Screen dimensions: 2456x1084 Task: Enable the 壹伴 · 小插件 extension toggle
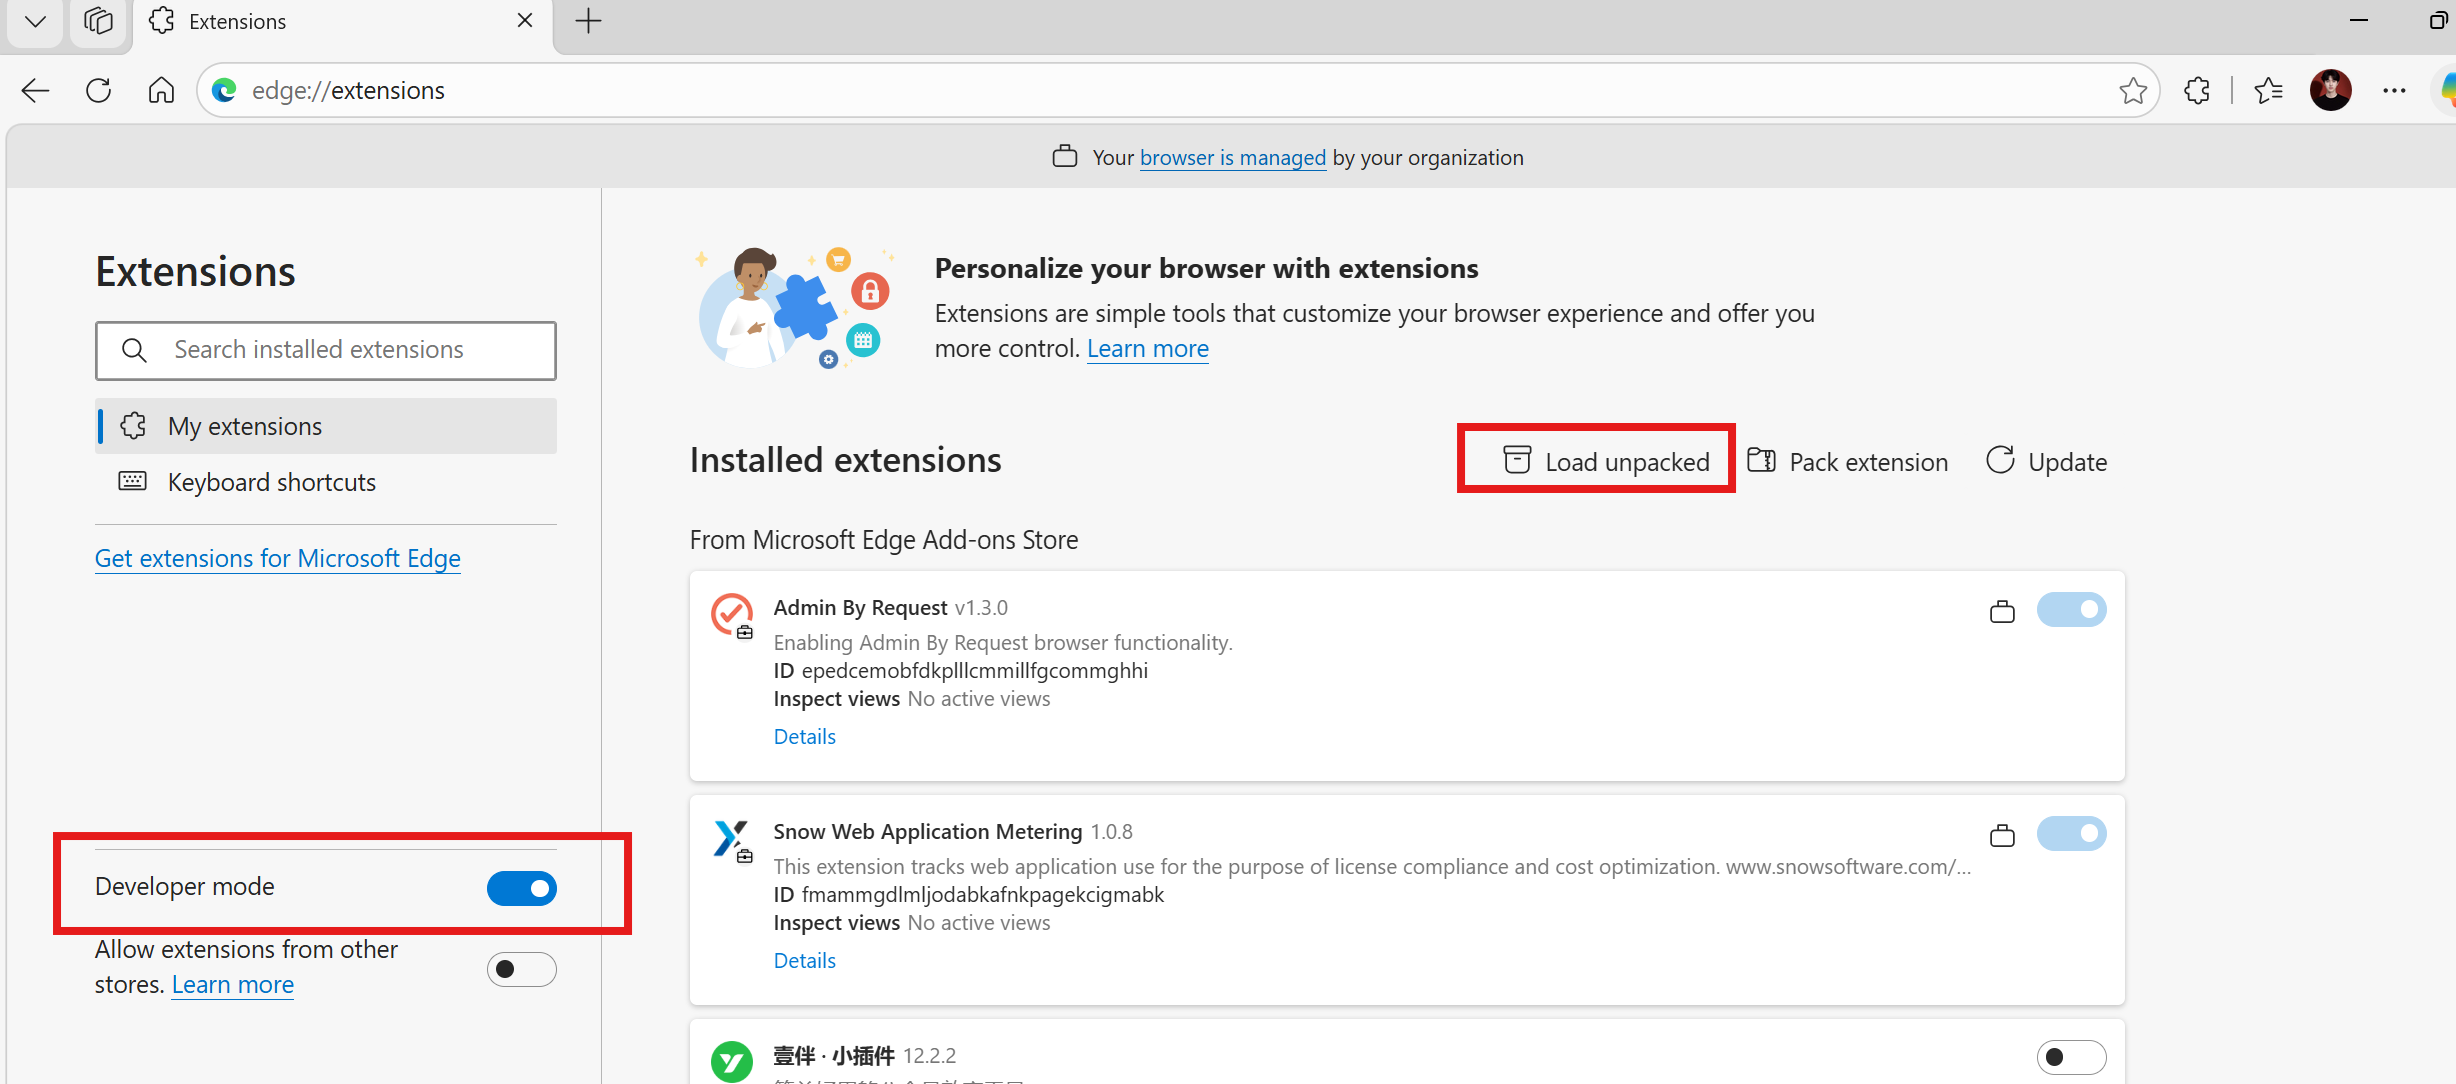click(2071, 1057)
